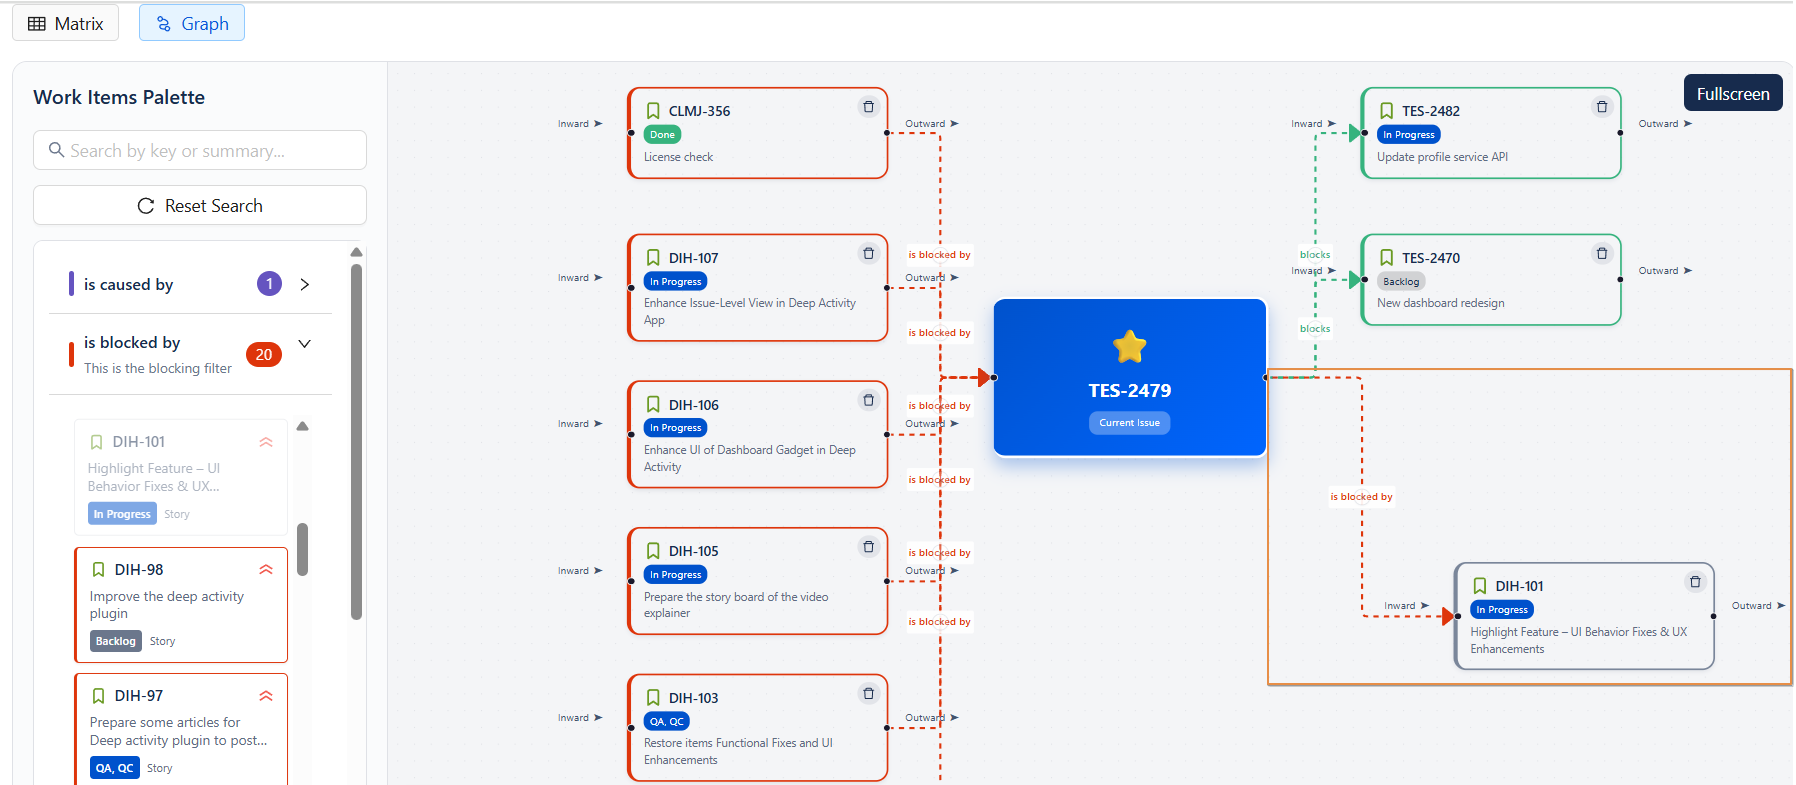Image resolution: width=1796 pixels, height=785 pixels.
Task: Click trash icon on DIH-107 card
Action: click(x=868, y=254)
